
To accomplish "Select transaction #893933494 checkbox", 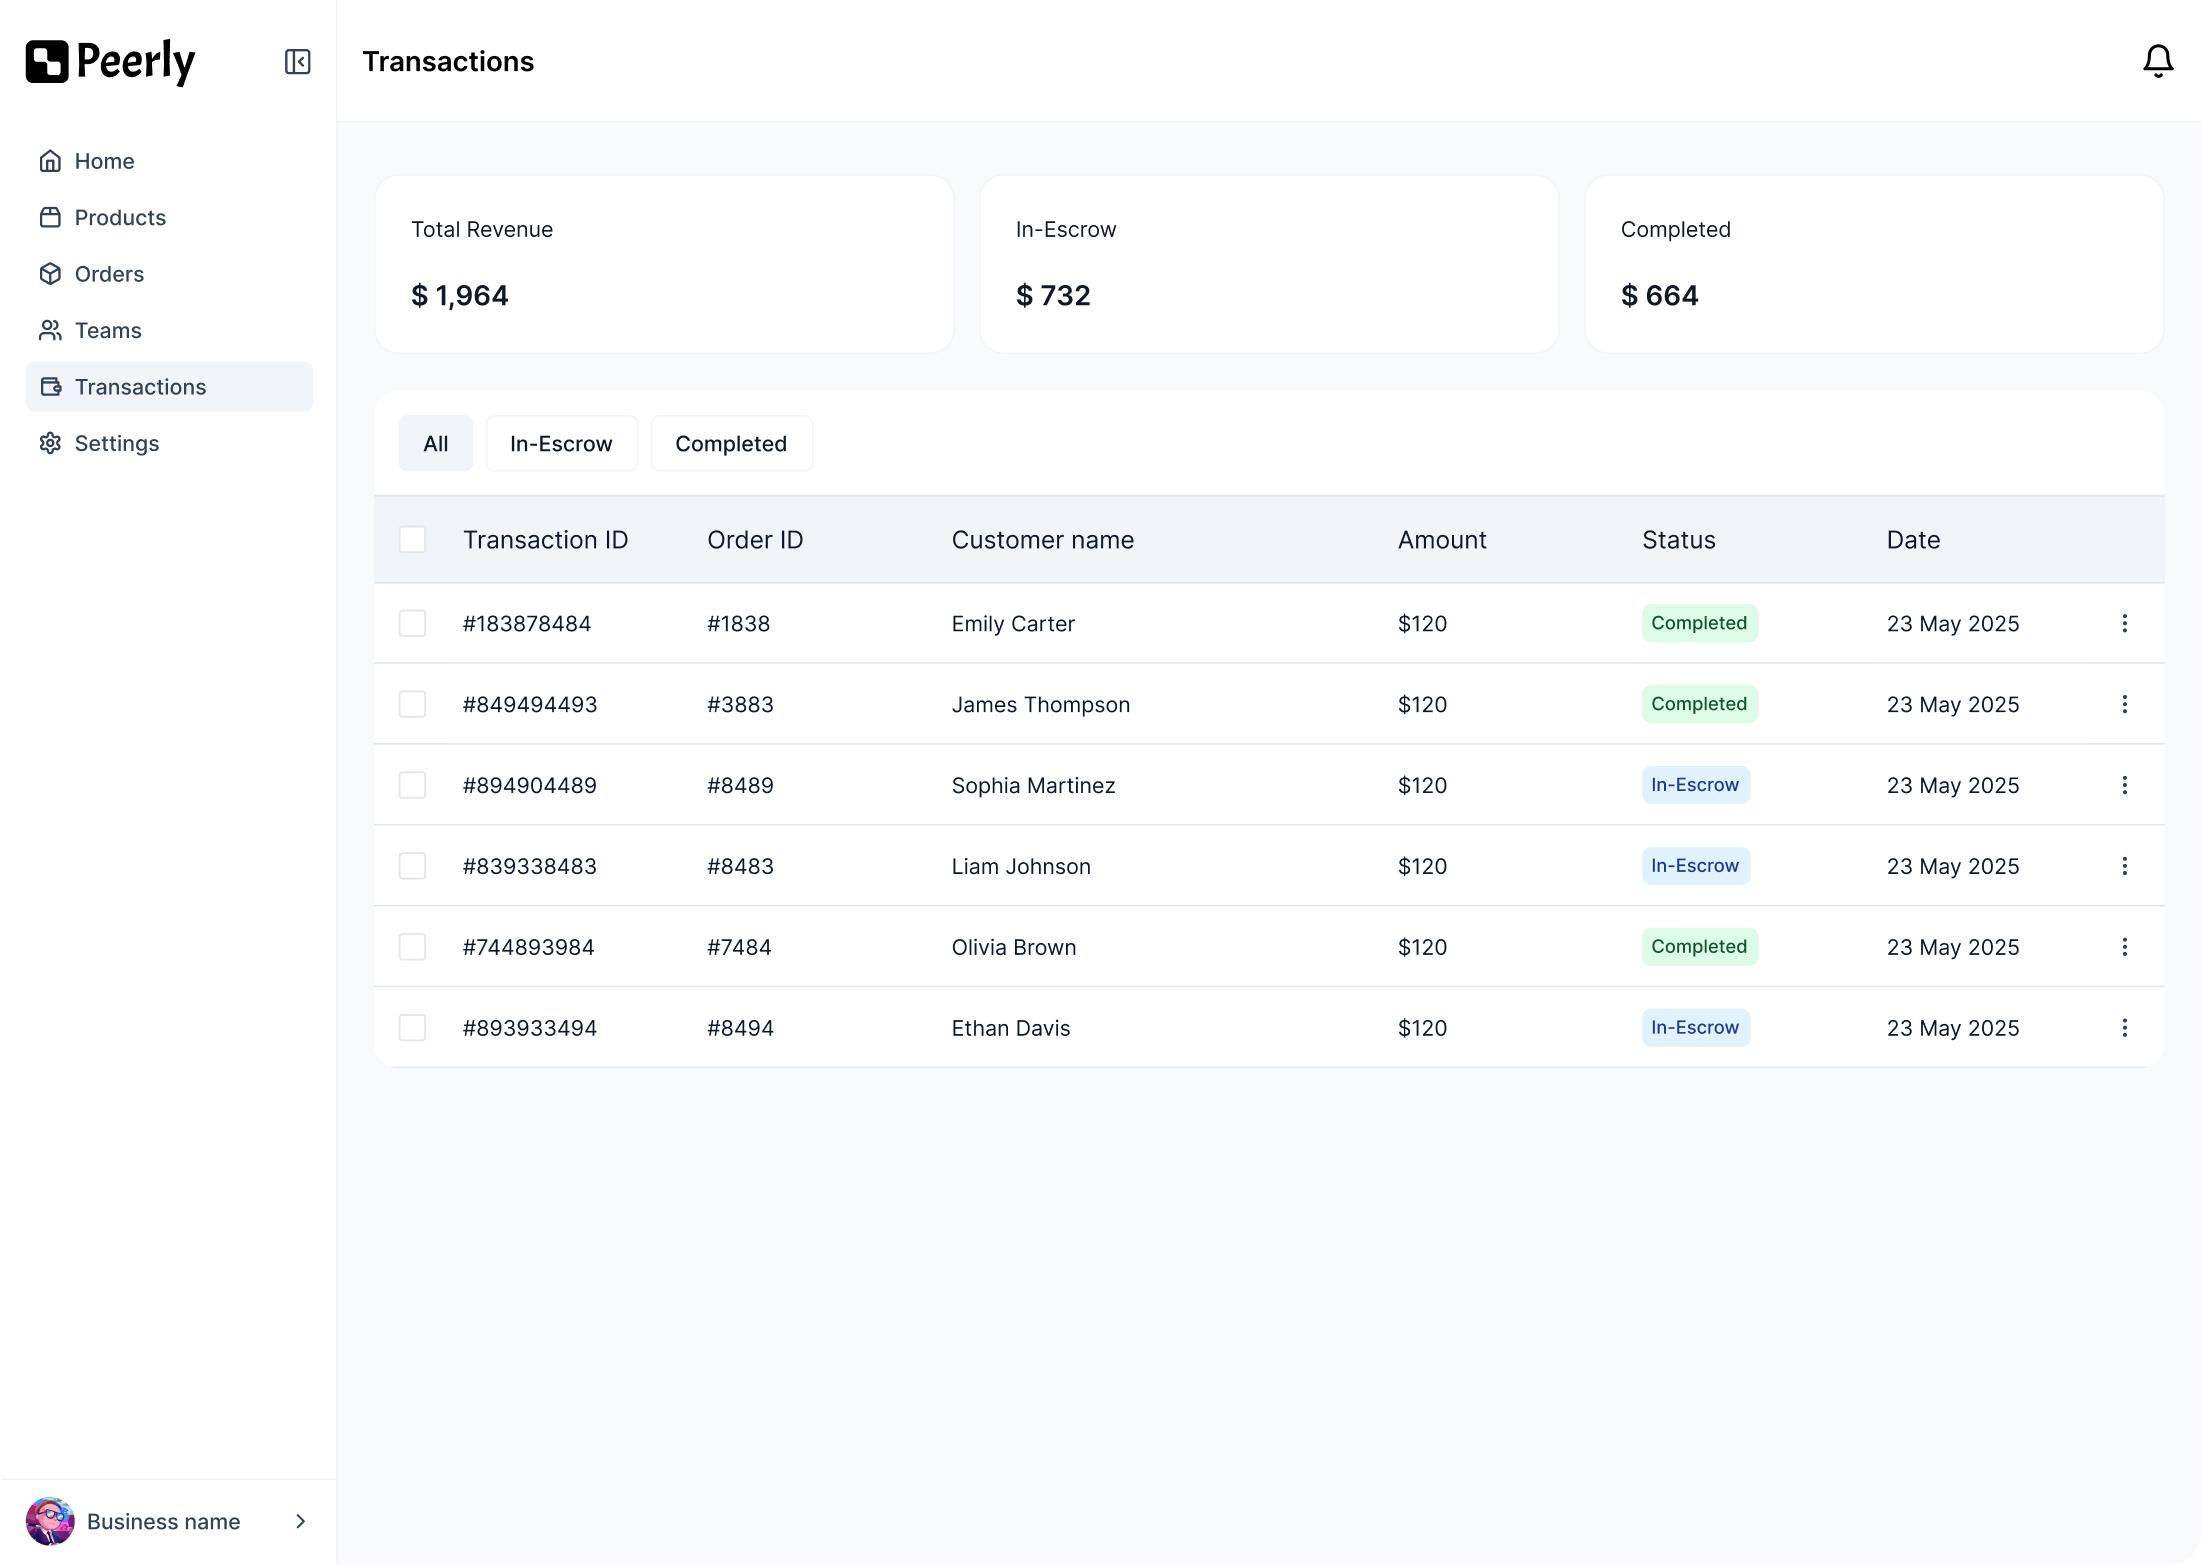I will 412,1028.
